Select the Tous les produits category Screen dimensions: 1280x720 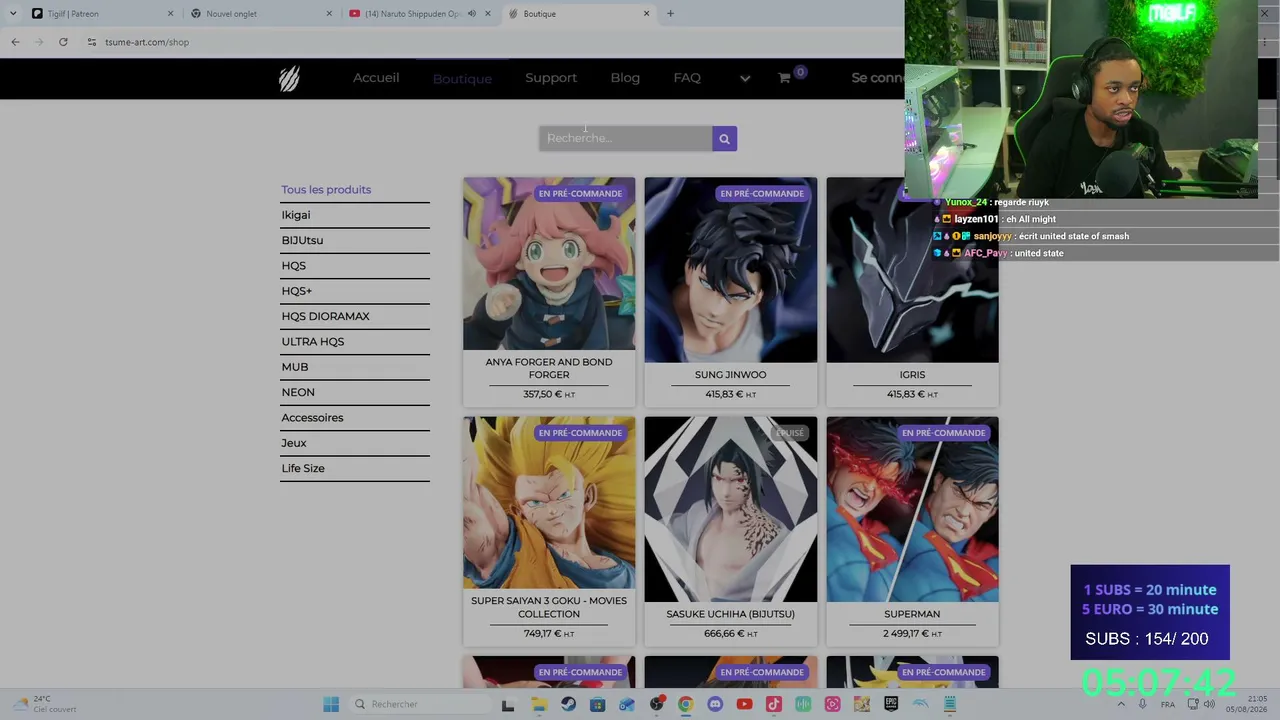pos(326,190)
